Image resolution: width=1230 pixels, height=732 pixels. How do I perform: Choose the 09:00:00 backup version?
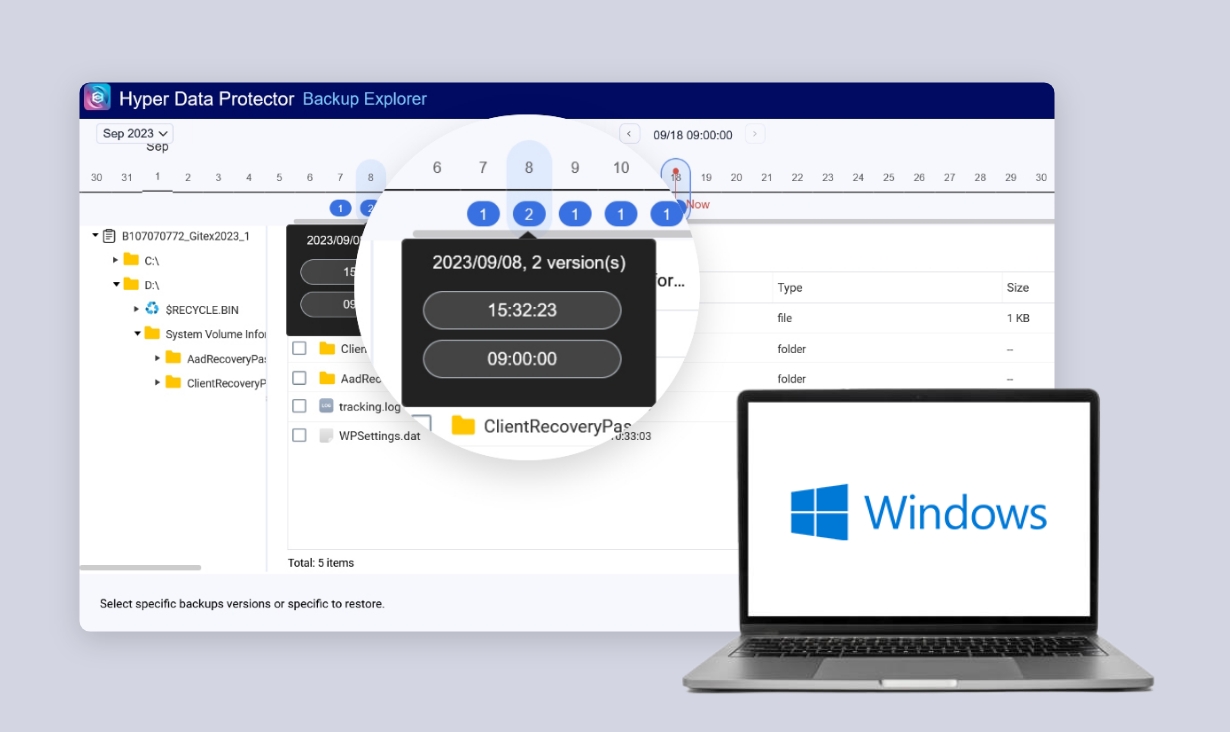(x=522, y=359)
